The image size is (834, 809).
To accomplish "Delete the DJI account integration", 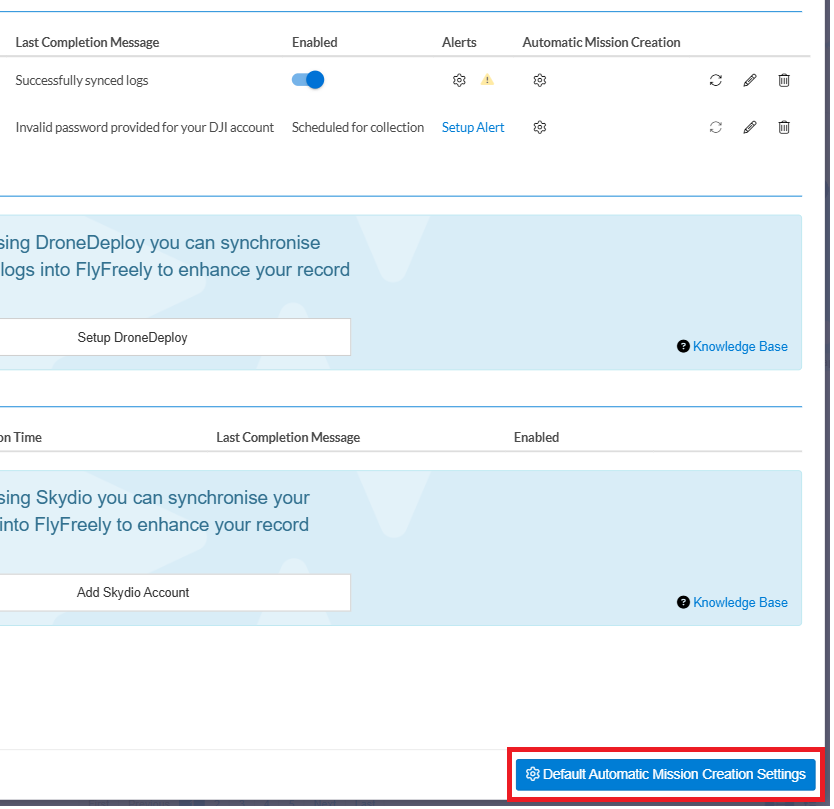I will click(784, 127).
